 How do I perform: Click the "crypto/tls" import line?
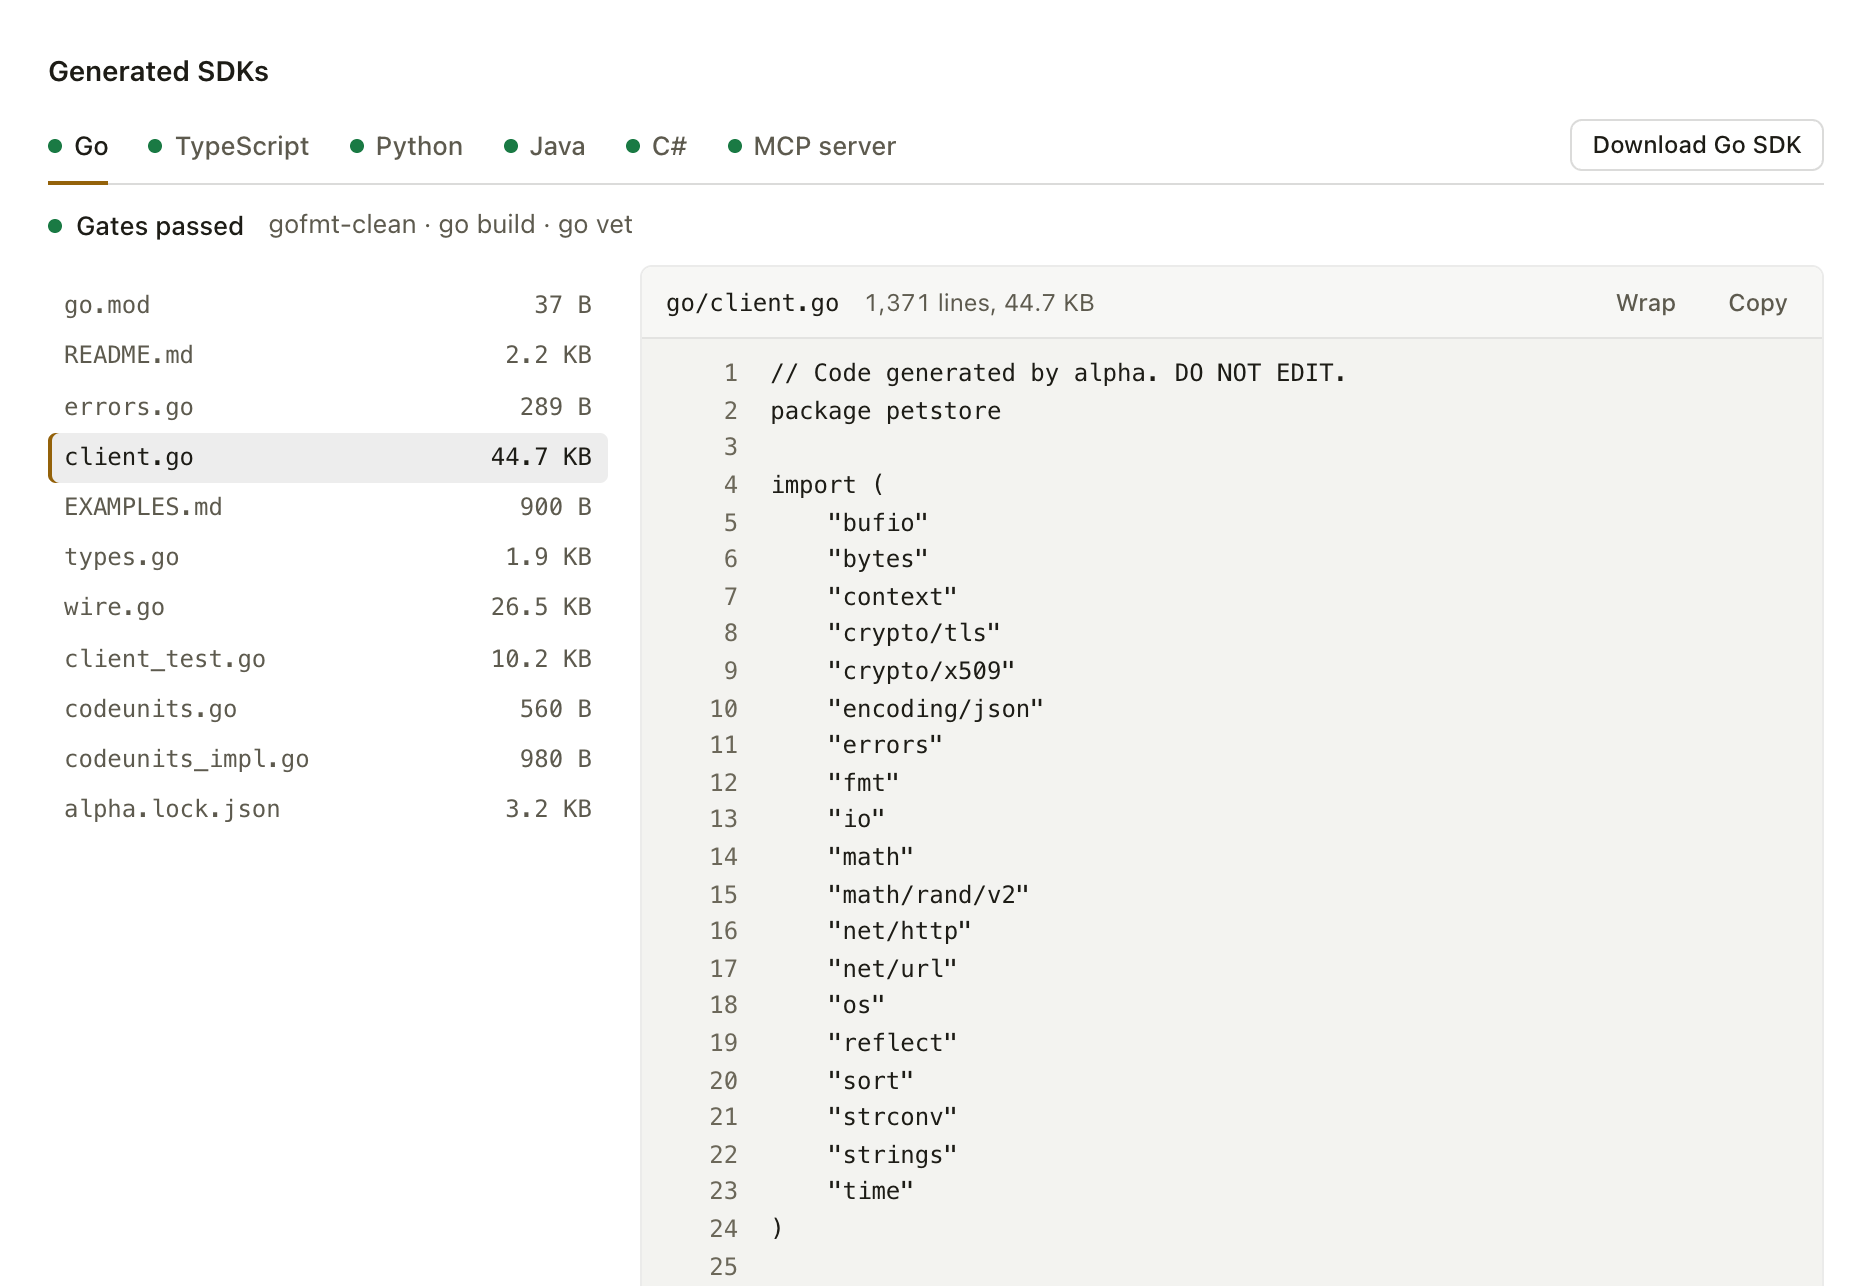914,633
